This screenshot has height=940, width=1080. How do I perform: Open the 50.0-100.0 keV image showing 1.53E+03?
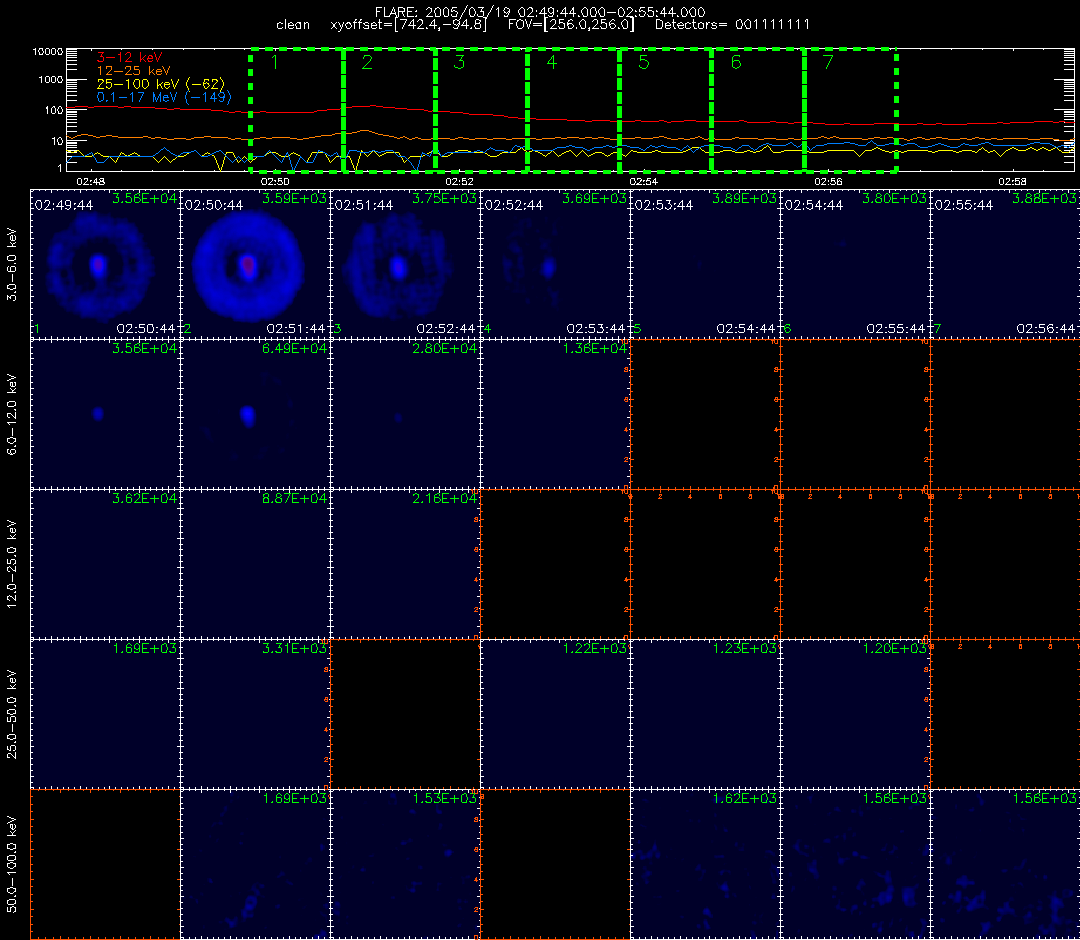[x=406, y=865]
